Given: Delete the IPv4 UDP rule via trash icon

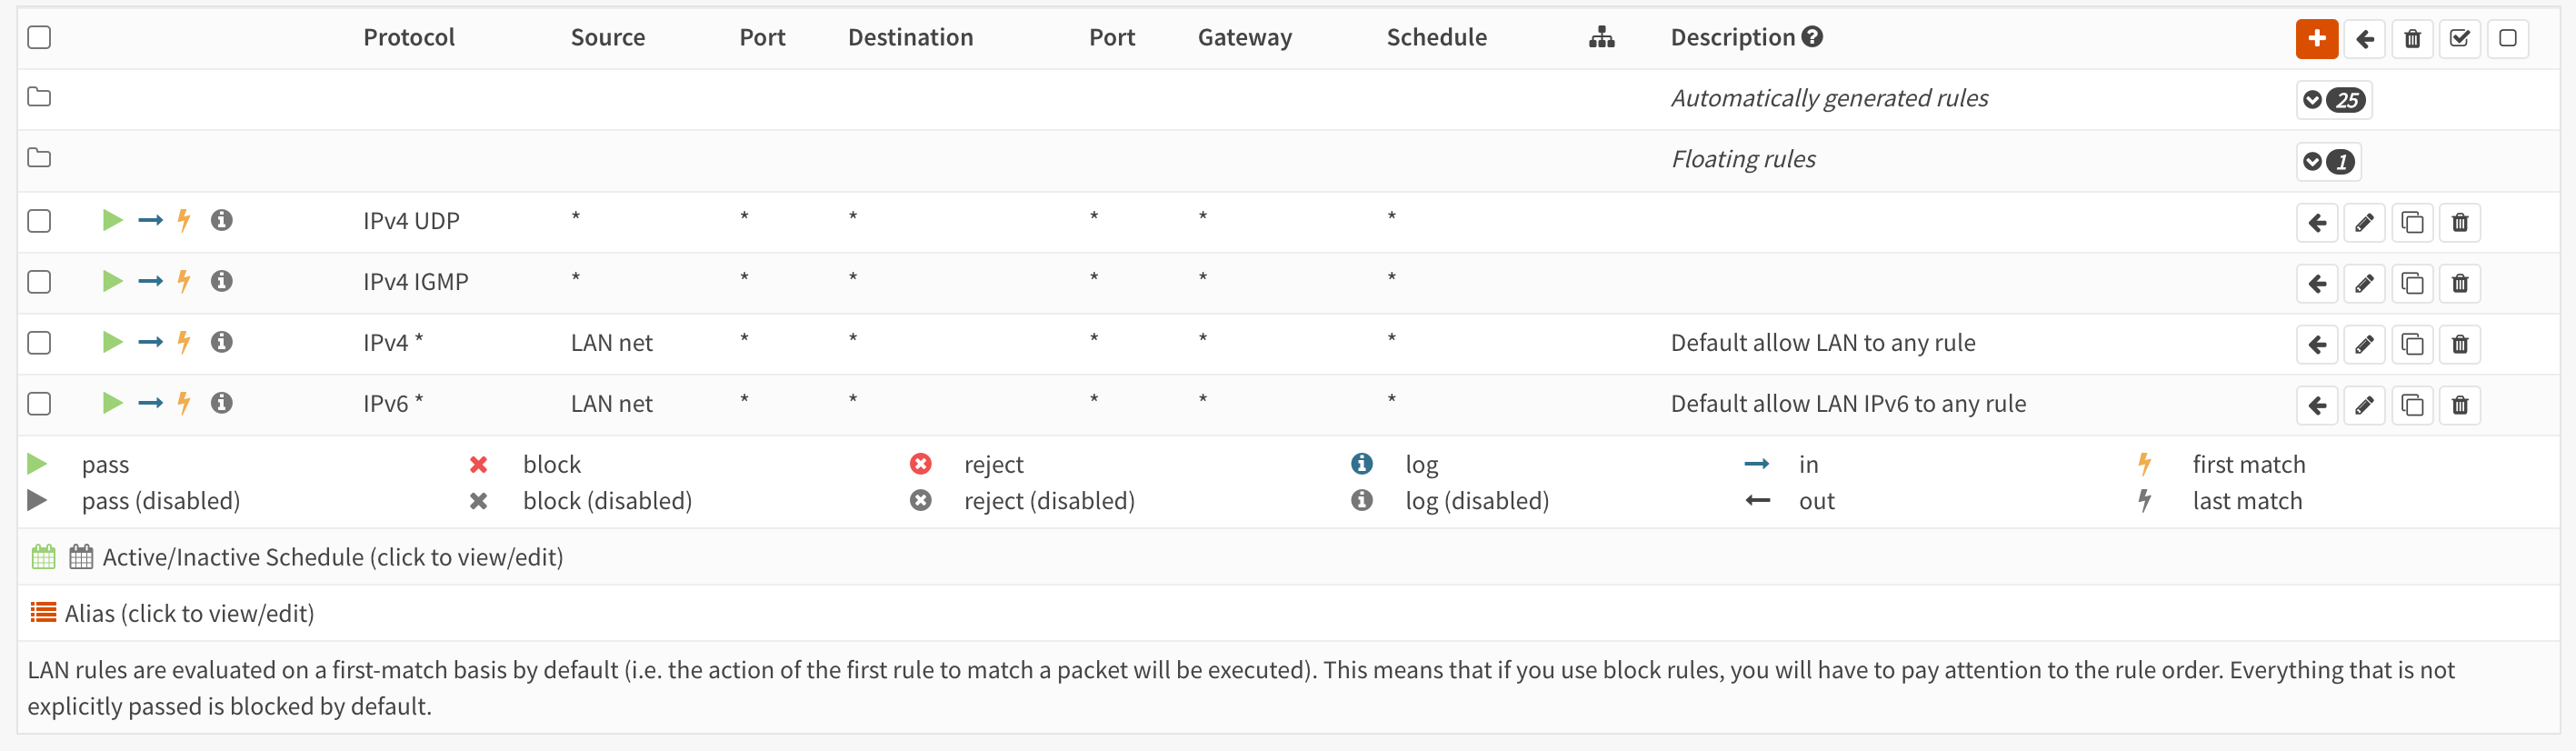Looking at the screenshot, I should (2460, 222).
